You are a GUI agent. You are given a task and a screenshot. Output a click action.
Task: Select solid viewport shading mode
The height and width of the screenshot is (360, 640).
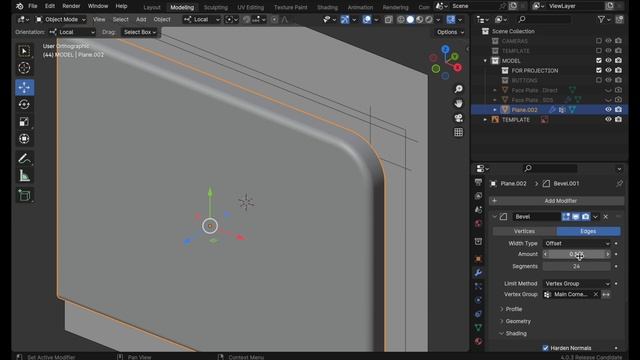click(410, 20)
